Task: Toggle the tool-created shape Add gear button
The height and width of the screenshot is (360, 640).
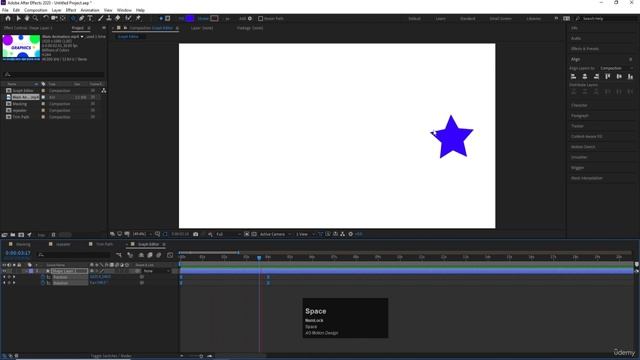Action: [x=250, y=18]
